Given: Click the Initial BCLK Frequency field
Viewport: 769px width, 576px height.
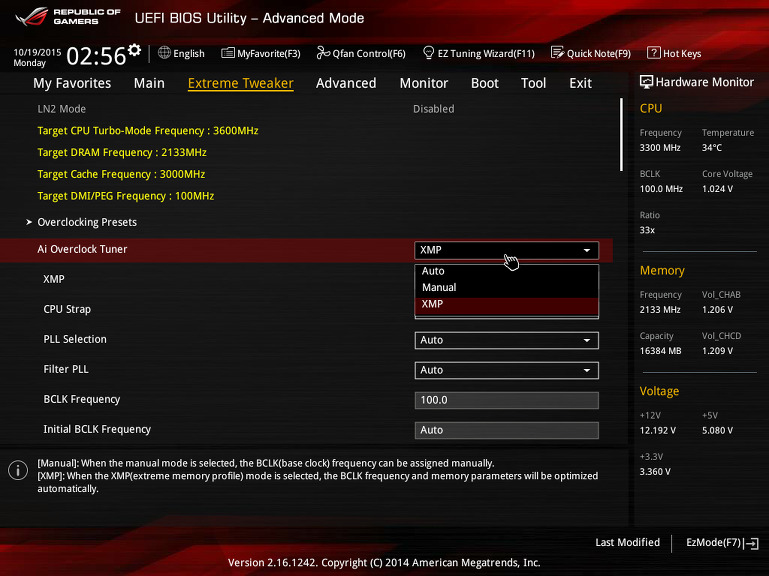Looking at the screenshot, I should tap(506, 430).
